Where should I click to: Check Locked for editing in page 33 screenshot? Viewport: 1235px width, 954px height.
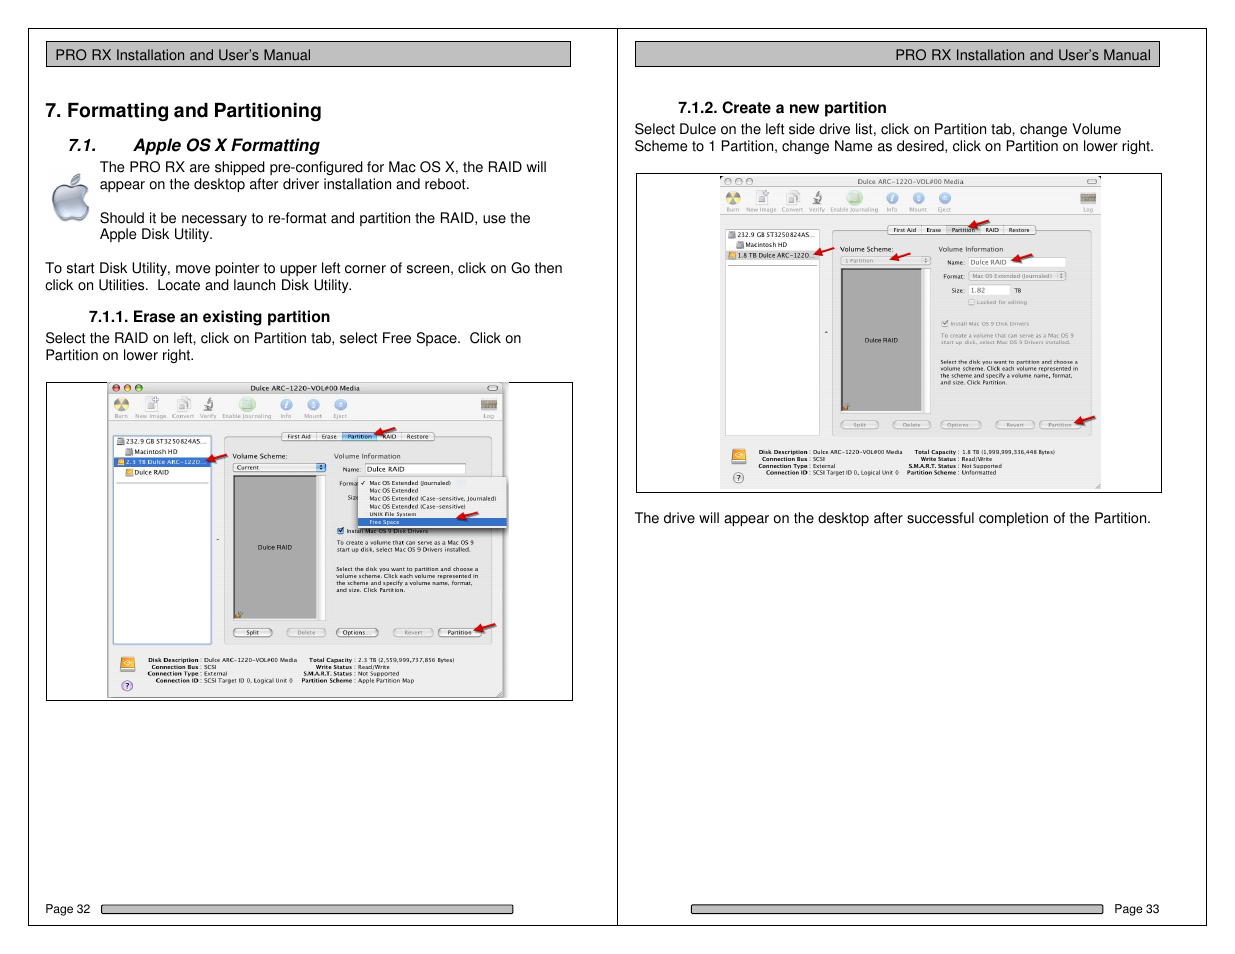(971, 302)
